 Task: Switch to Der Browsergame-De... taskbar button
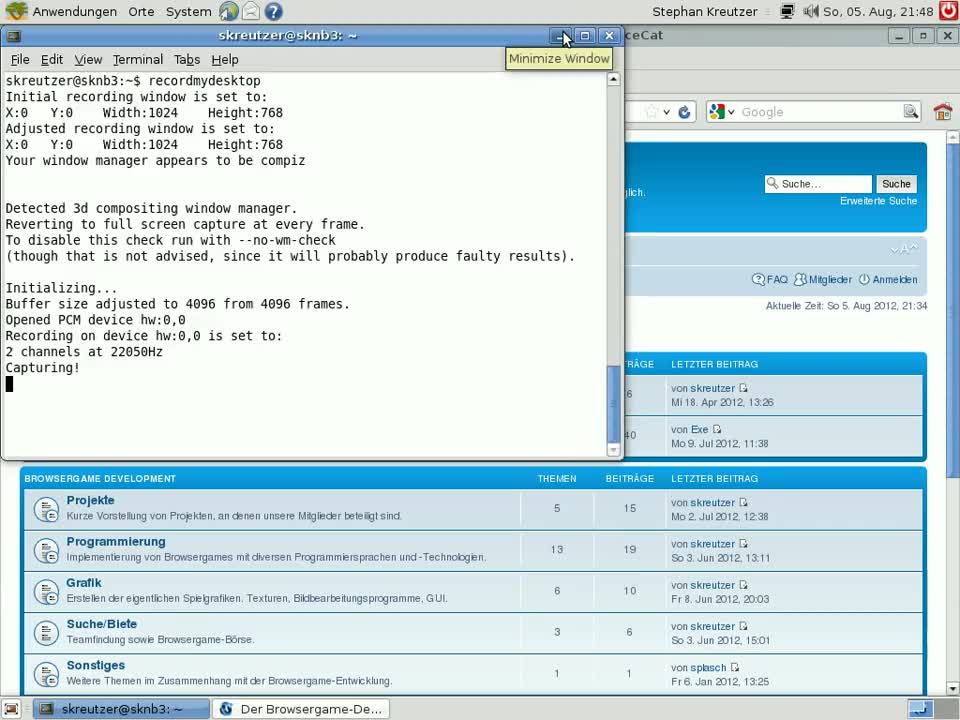tap(301, 709)
